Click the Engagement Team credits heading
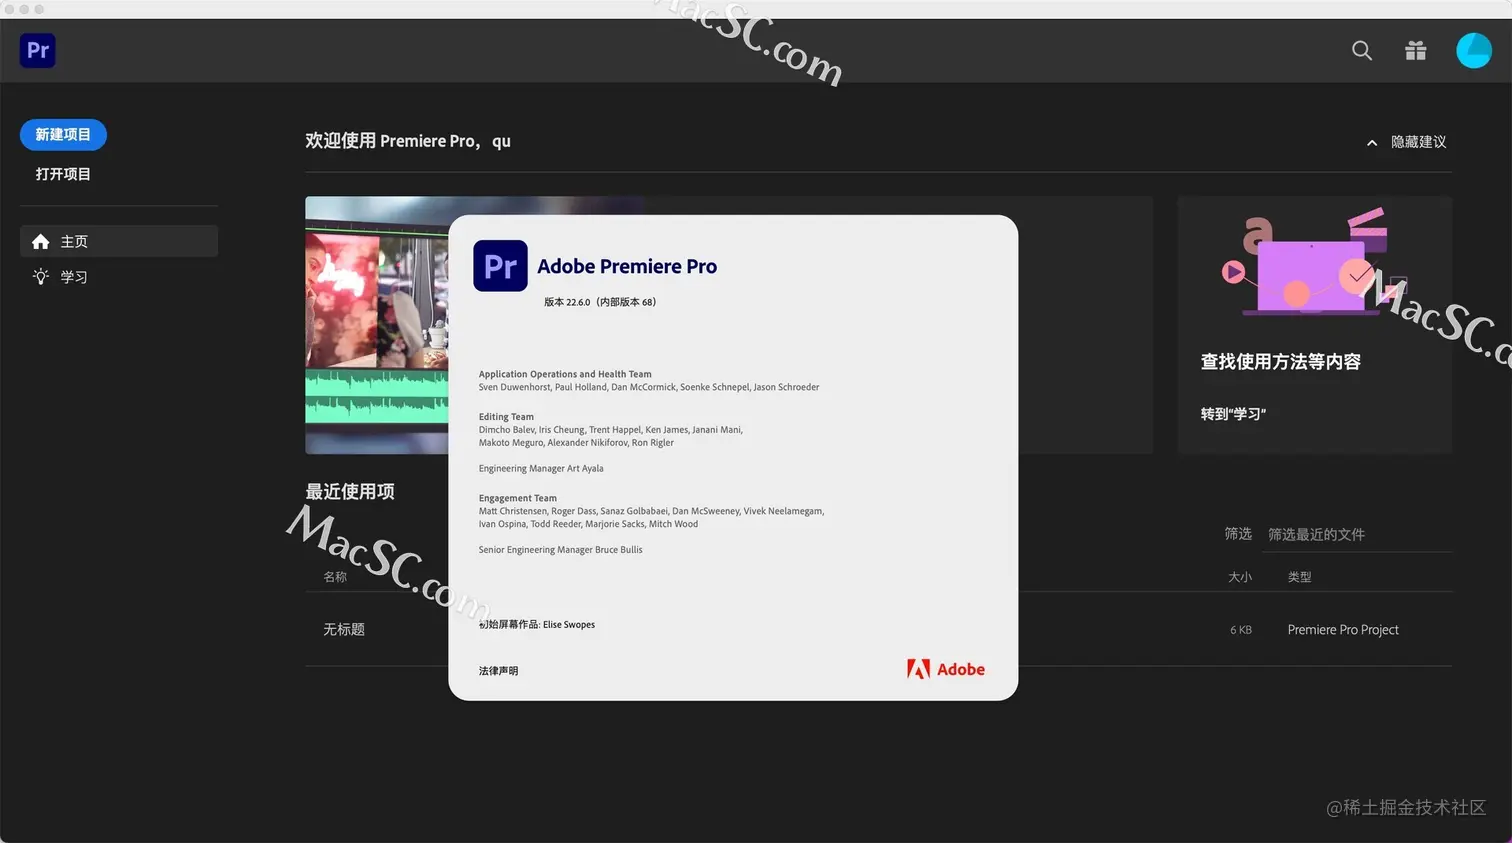 [x=517, y=498]
